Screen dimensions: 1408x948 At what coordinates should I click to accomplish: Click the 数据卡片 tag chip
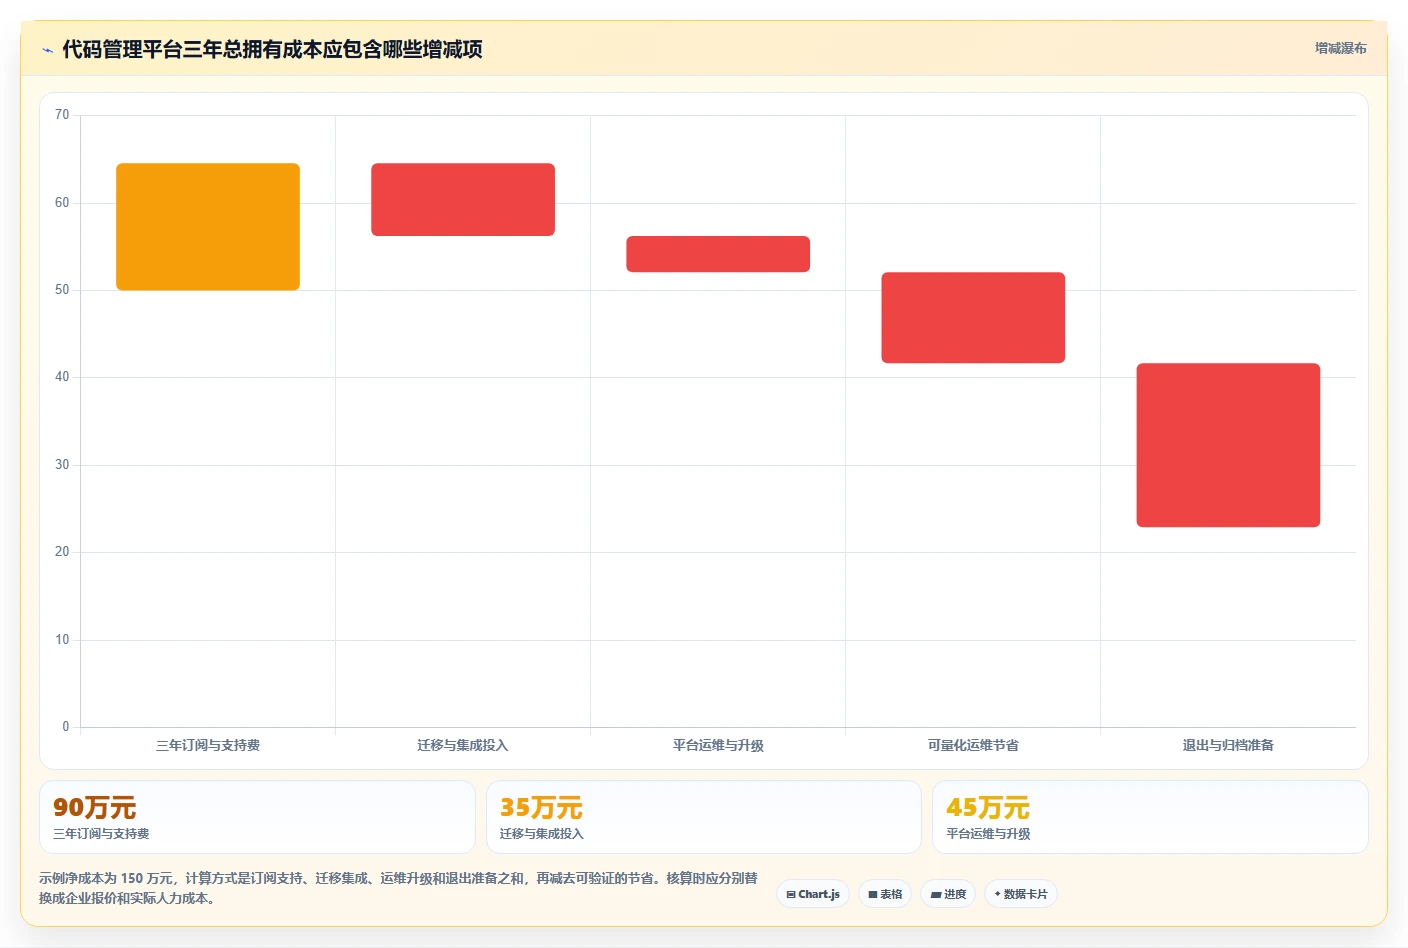coord(1021,894)
